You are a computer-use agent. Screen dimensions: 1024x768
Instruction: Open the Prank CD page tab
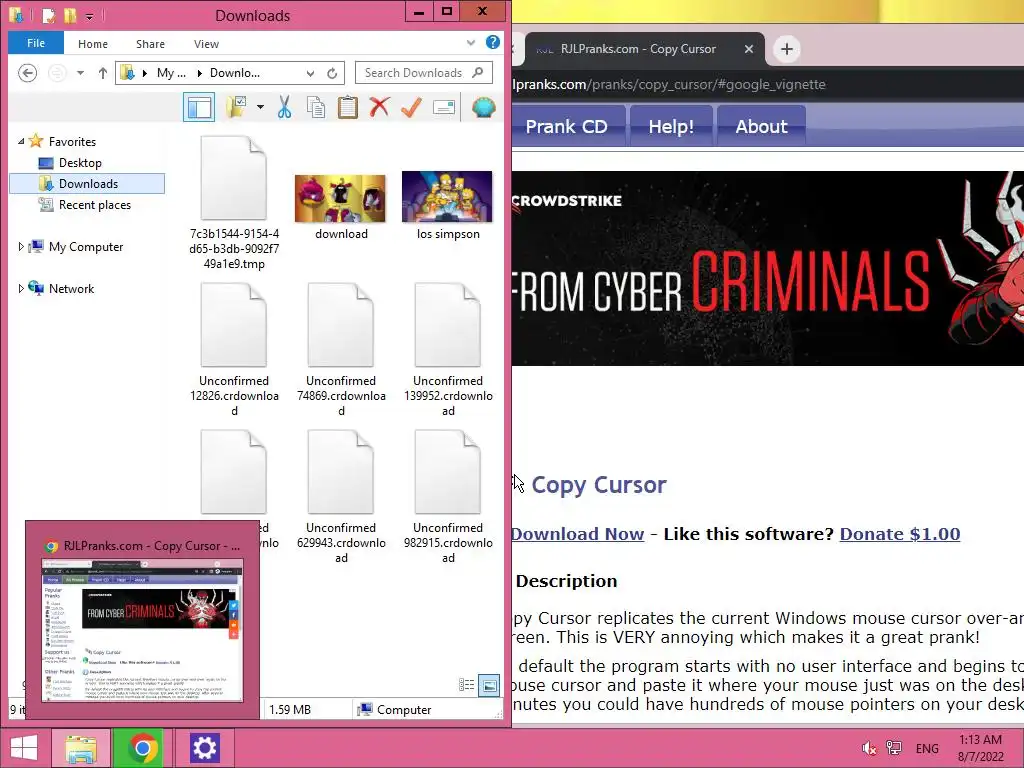567,126
